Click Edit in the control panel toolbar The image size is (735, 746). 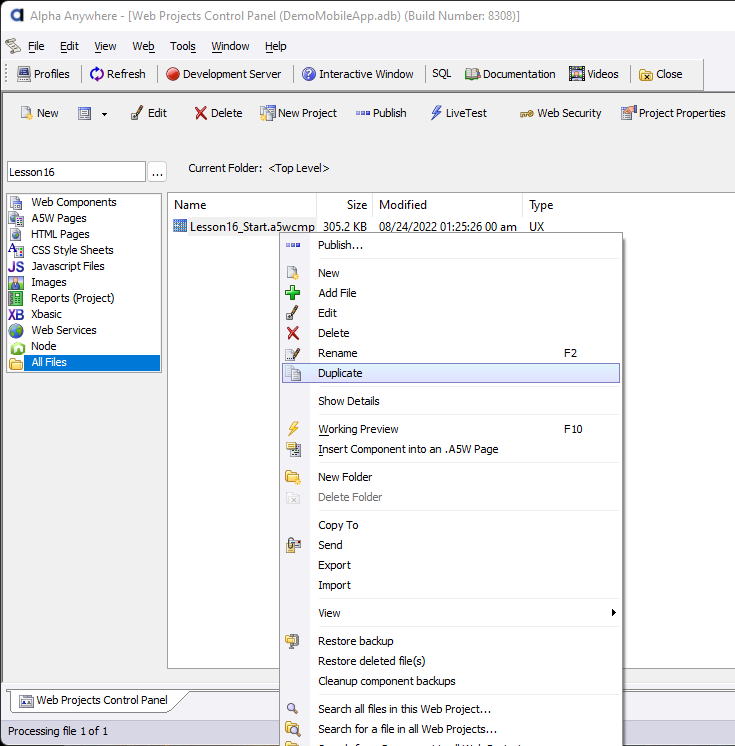149,113
